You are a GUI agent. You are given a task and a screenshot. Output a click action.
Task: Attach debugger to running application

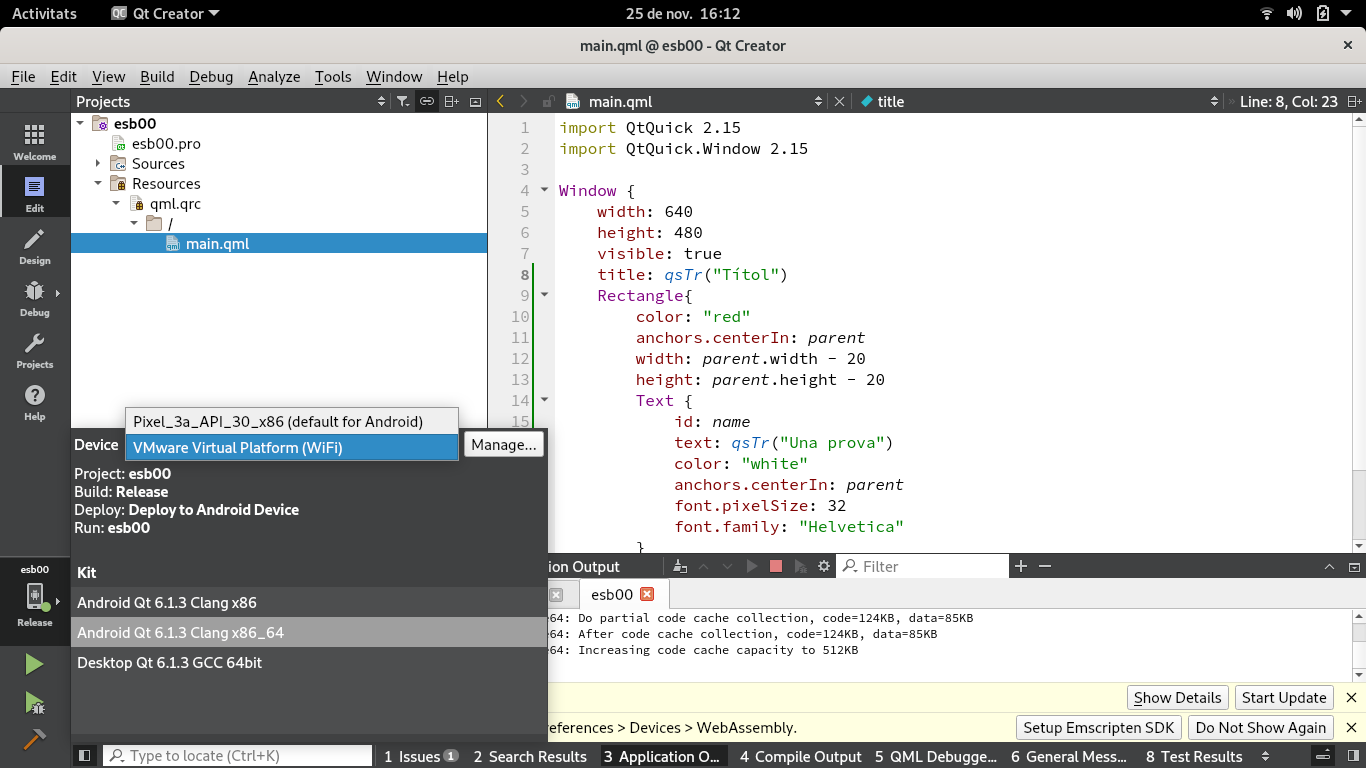(800, 566)
